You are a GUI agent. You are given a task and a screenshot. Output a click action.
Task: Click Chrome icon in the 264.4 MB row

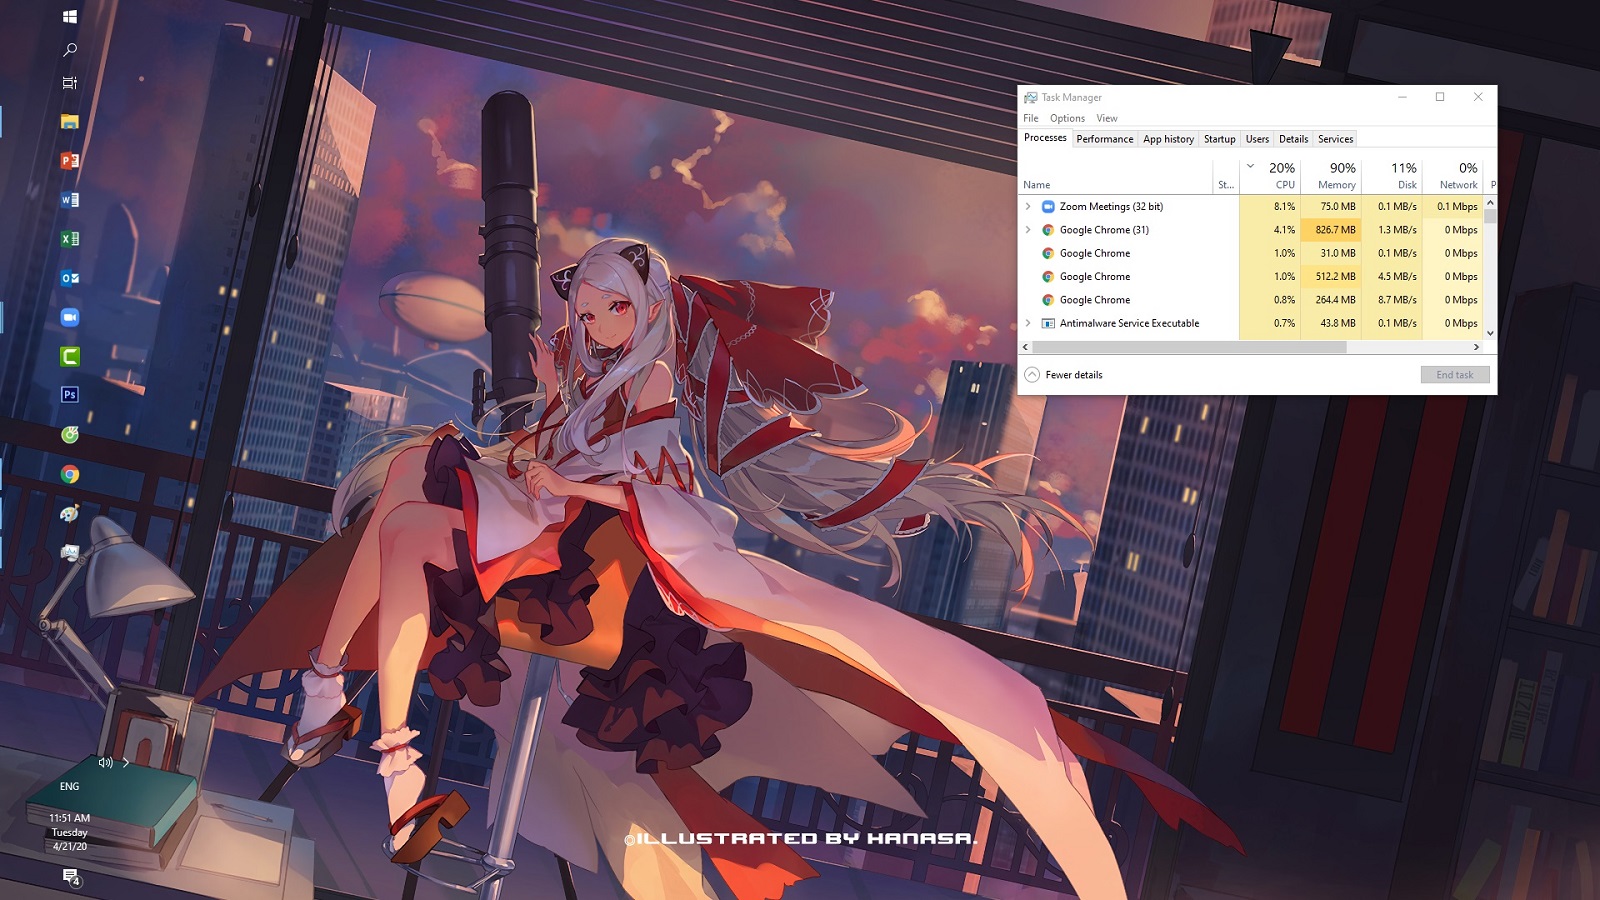[1048, 300]
